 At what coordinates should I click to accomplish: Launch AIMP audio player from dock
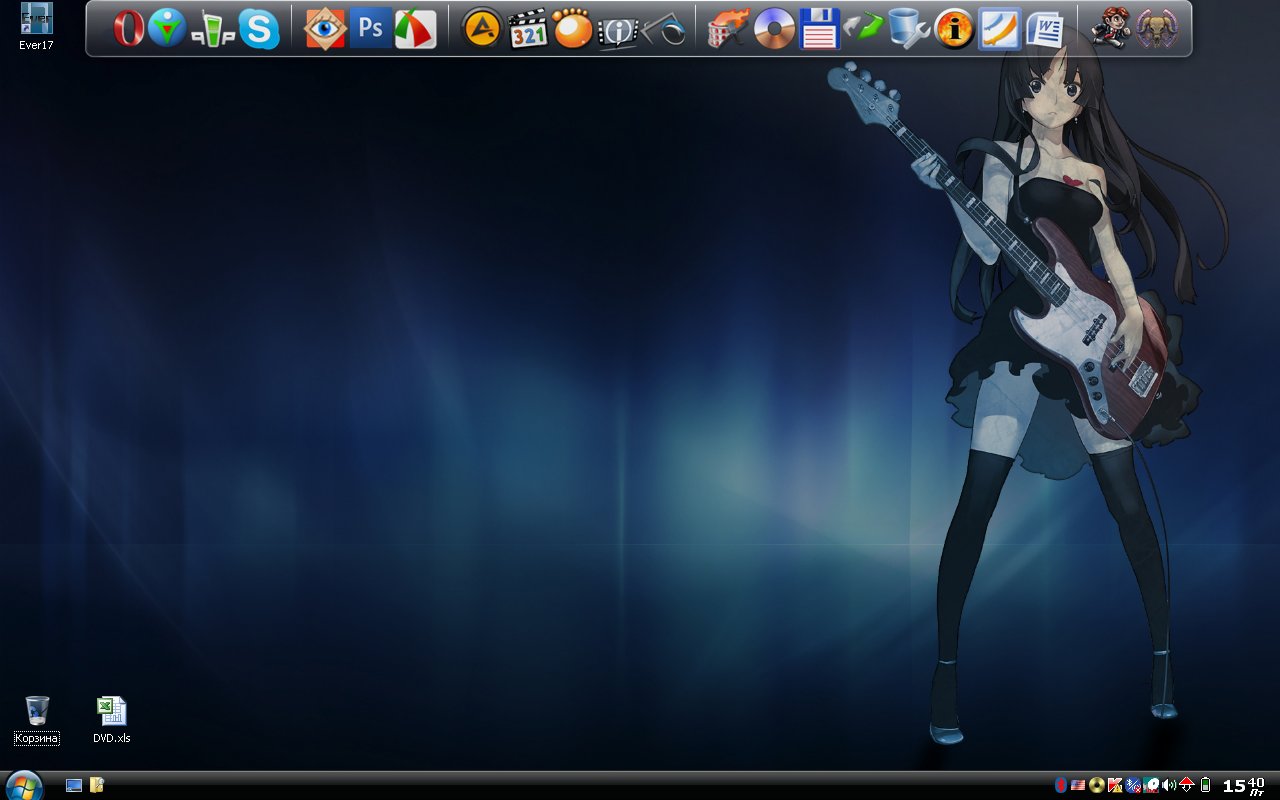[482, 28]
